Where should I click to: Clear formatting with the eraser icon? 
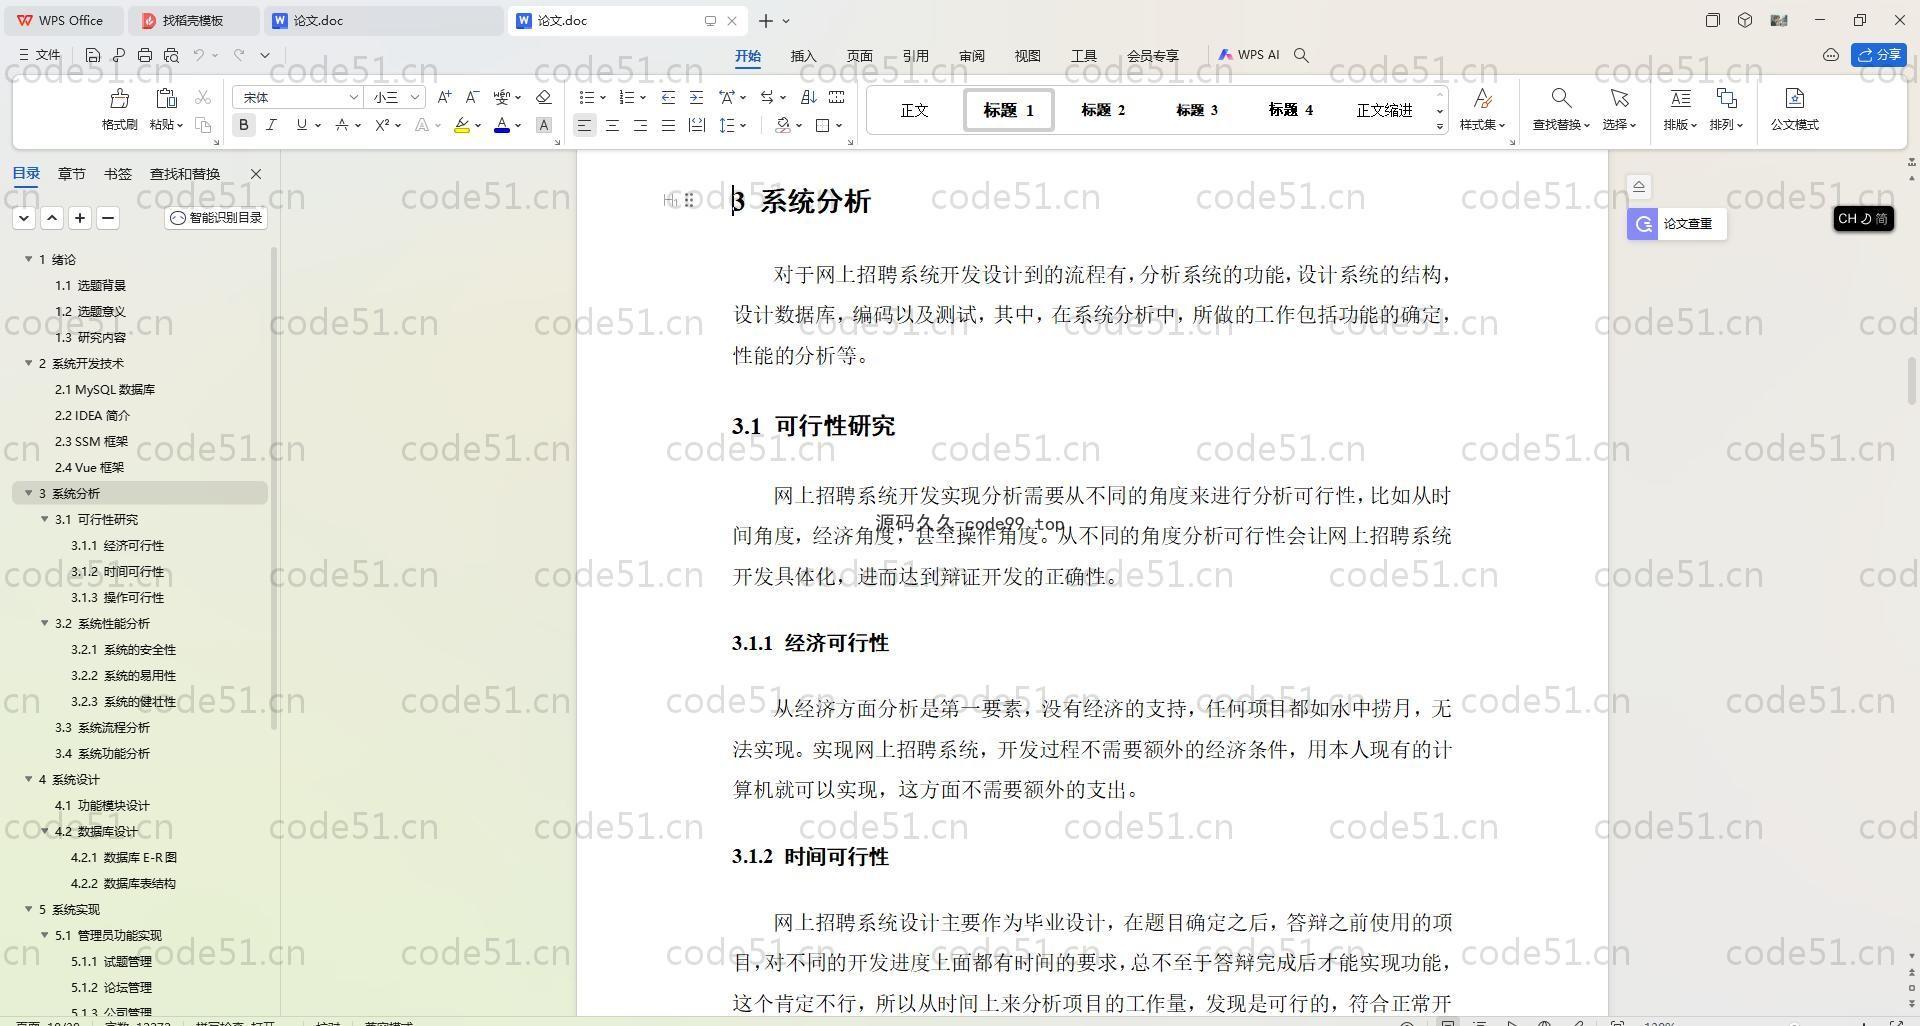(543, 97)
